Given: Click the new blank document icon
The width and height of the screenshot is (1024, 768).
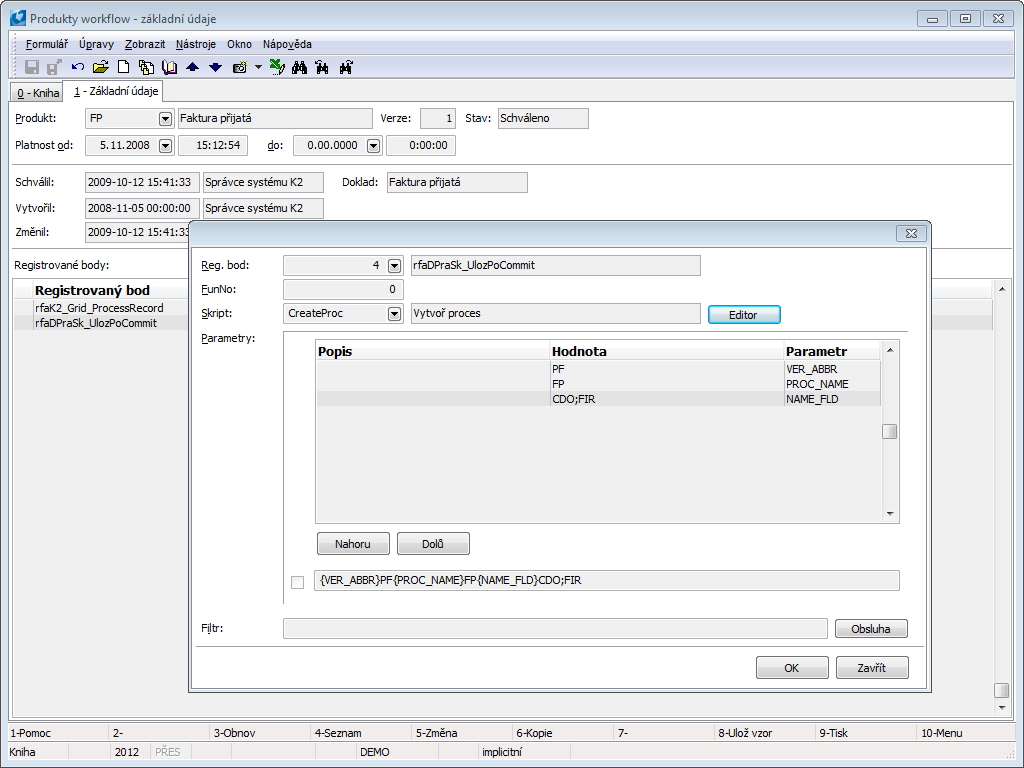Looking at the screenshot, I should click(124, 67).
